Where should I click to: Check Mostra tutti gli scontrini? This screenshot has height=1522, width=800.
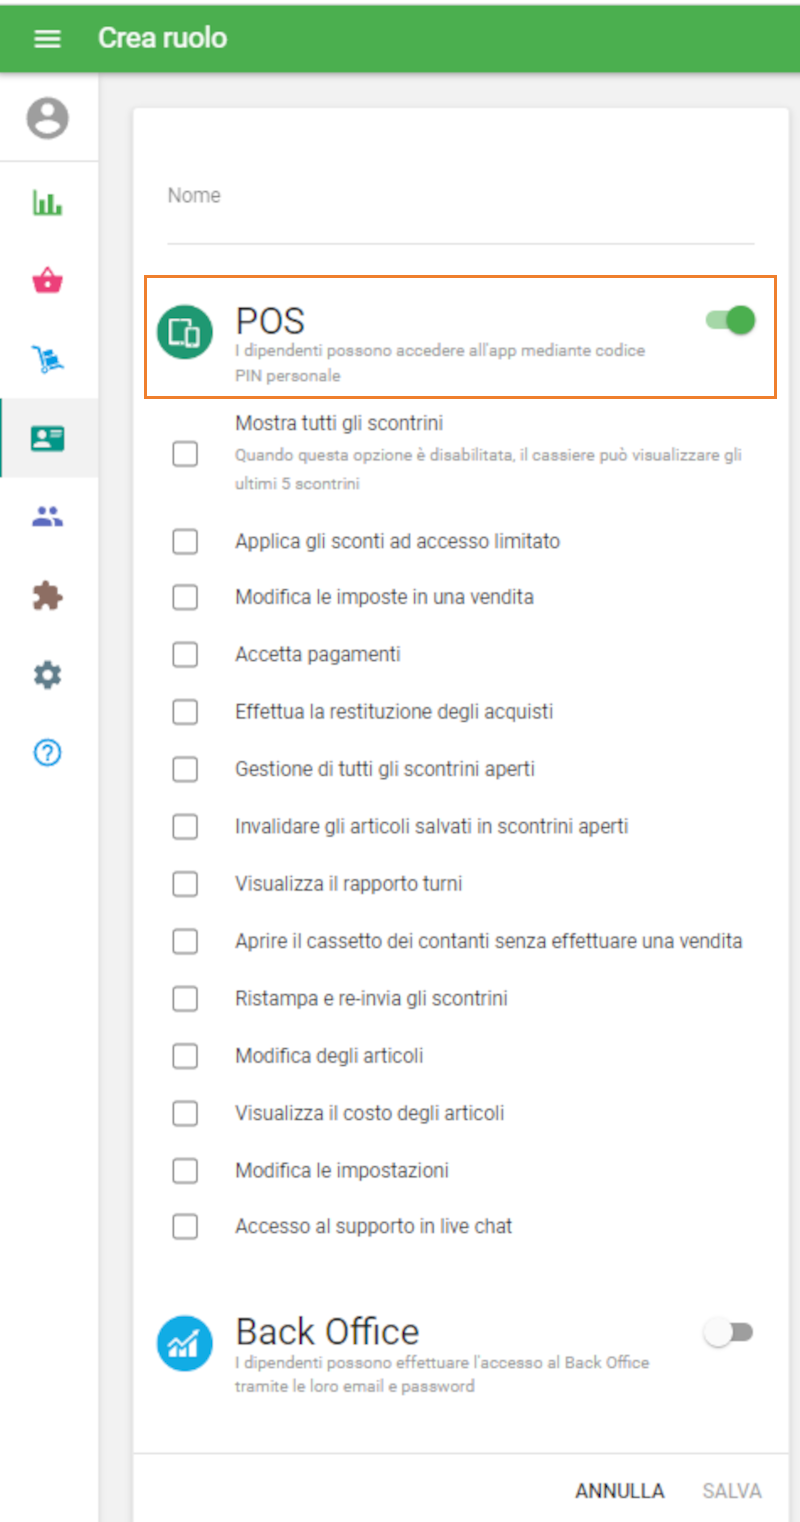click(185, 453)
